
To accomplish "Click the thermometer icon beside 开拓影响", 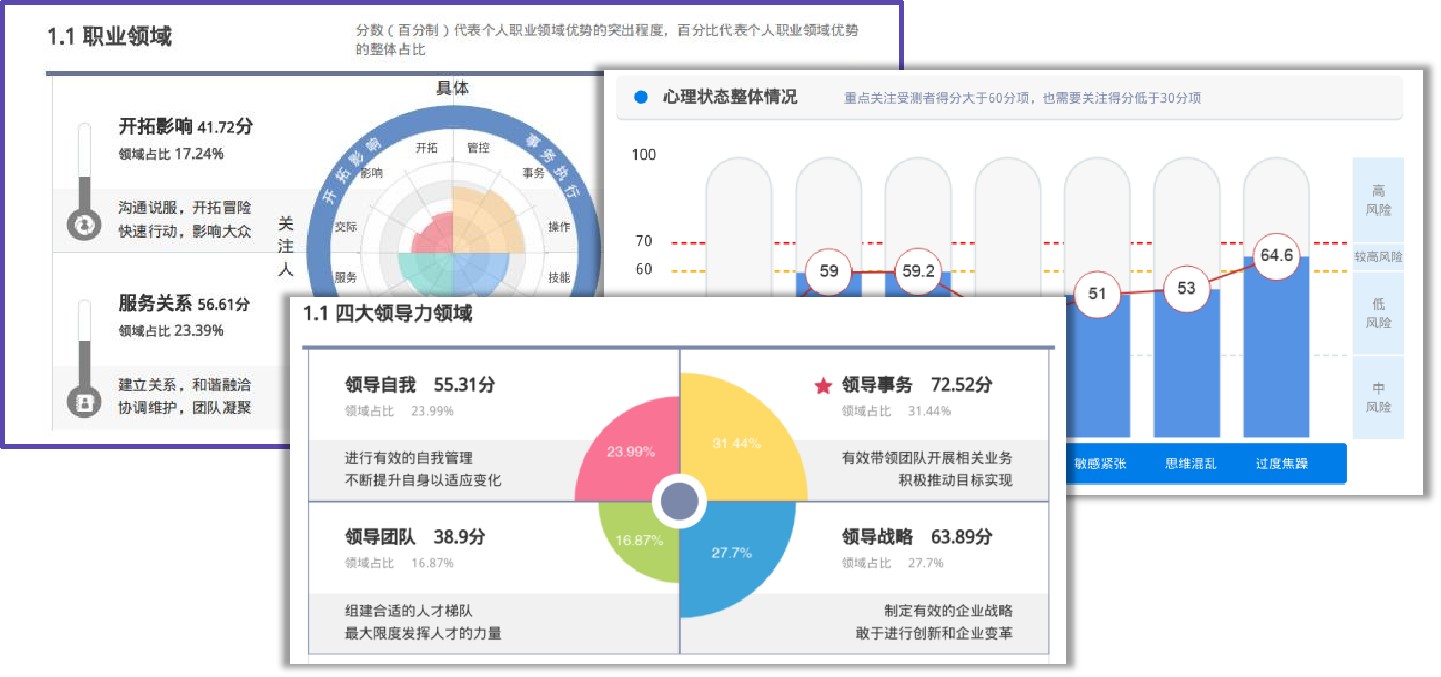I will pos(84,182).
